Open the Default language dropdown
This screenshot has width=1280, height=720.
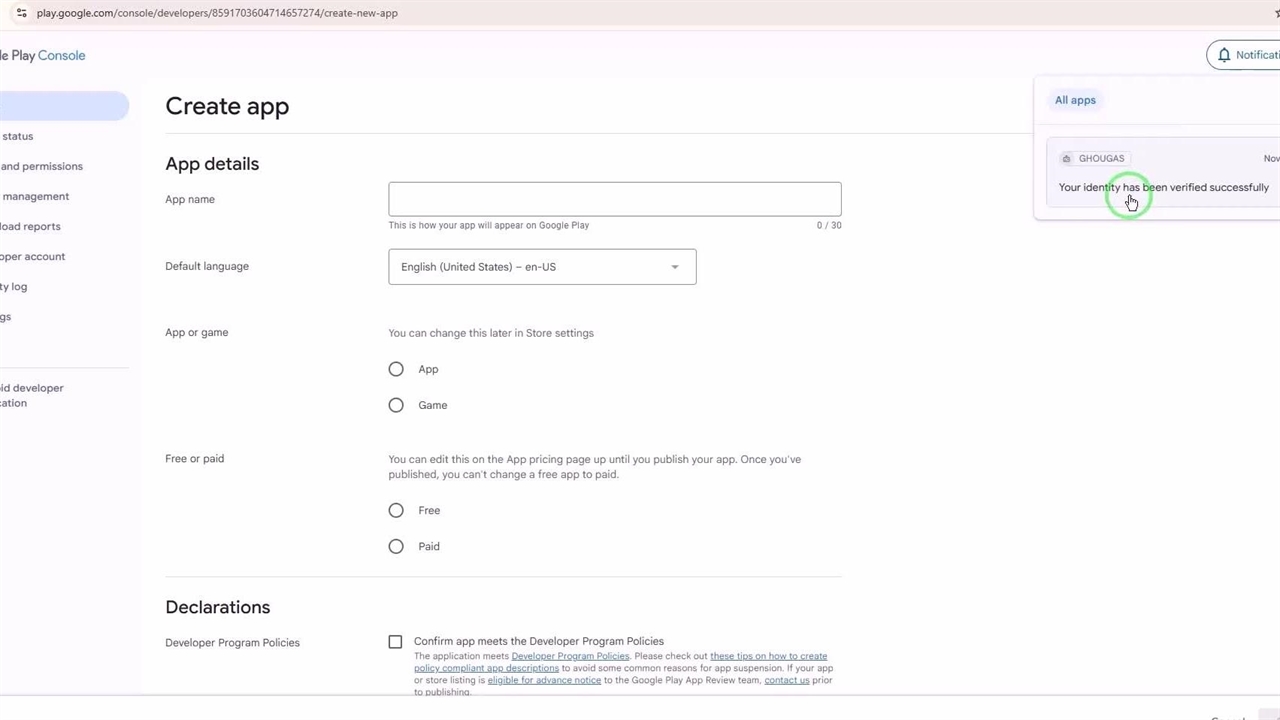[541, 267]
